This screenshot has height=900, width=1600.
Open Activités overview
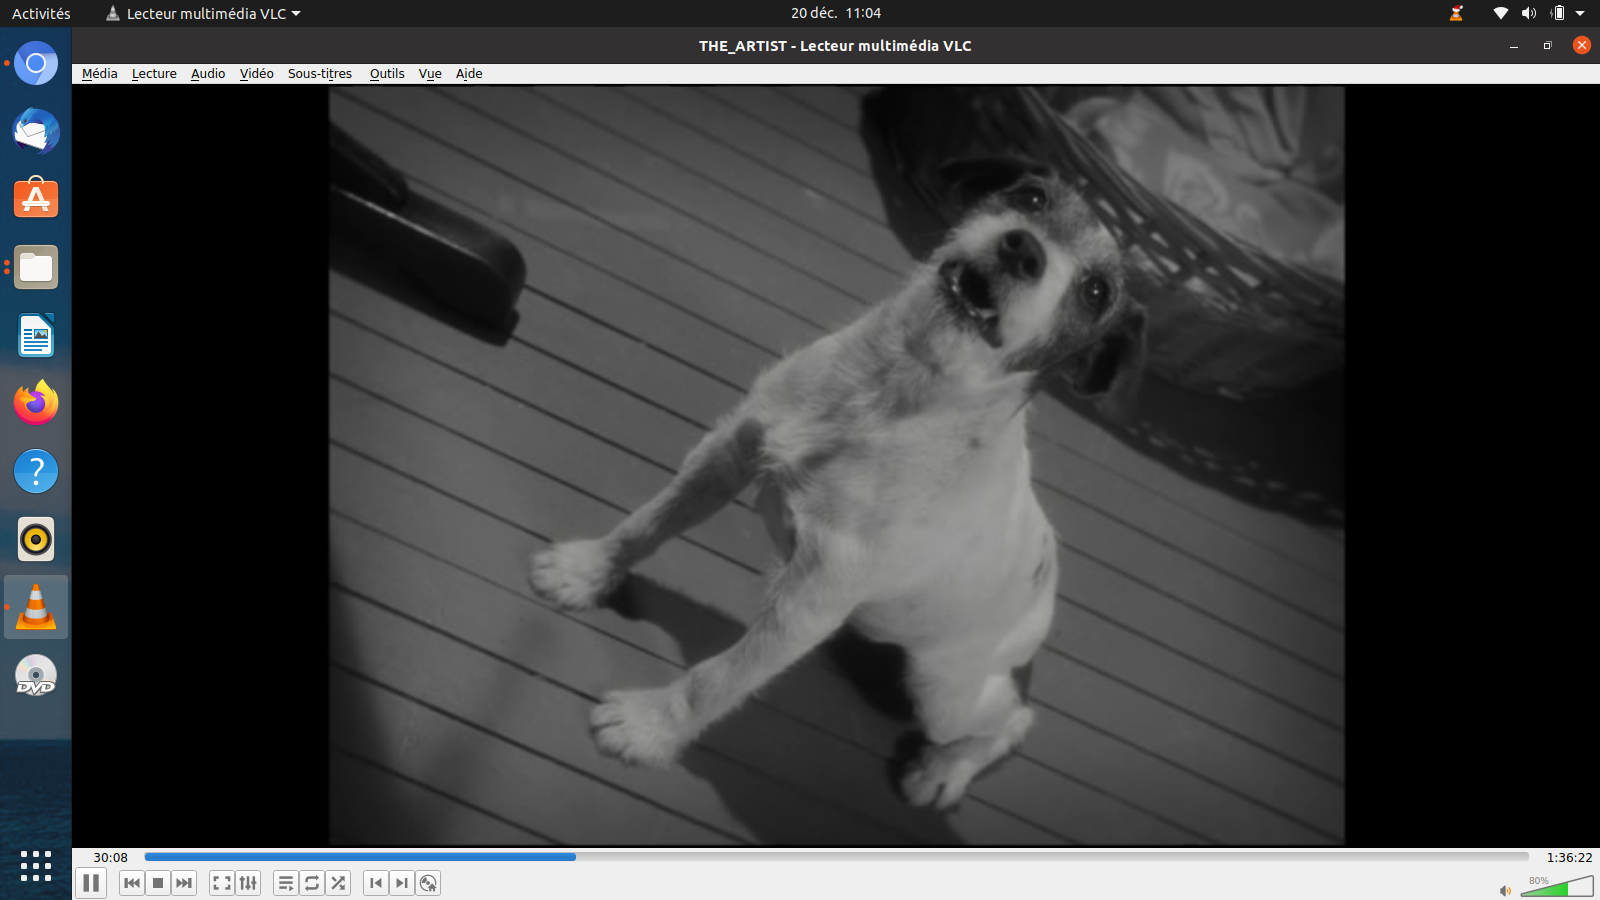(x=41, y=14)
